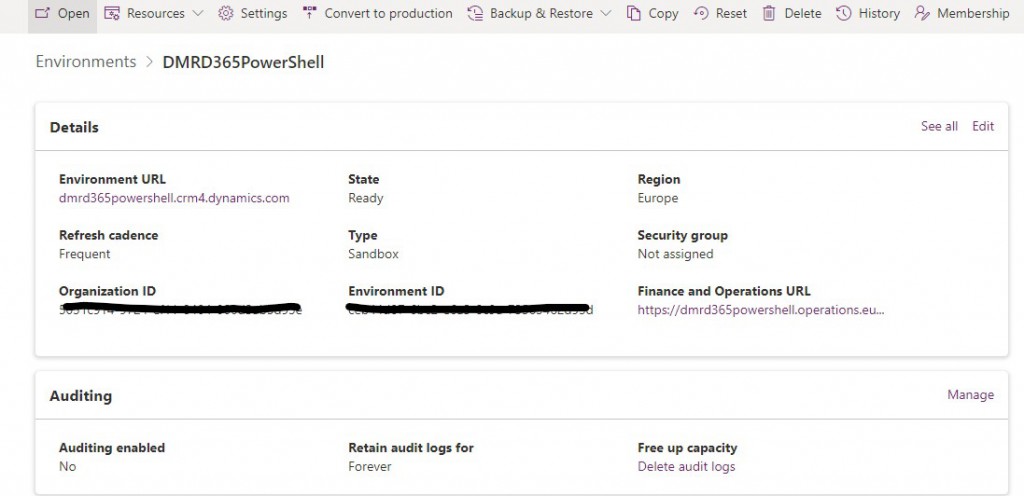Click the Security group value Not assigned
Screen dimensions: 1024x496
tap(675, 255)
